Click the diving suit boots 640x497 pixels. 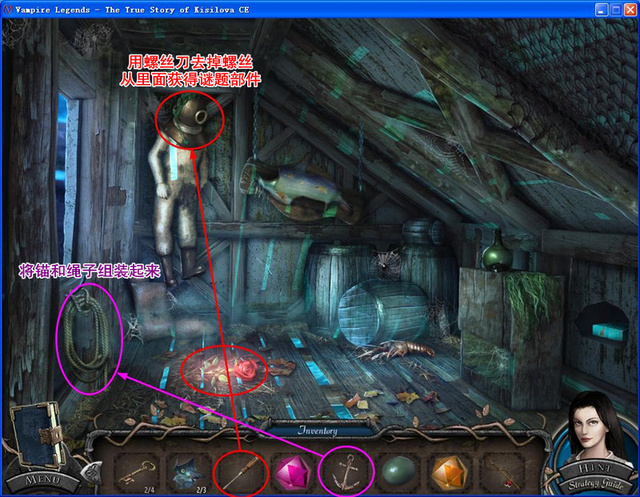(x=182, y=265)
